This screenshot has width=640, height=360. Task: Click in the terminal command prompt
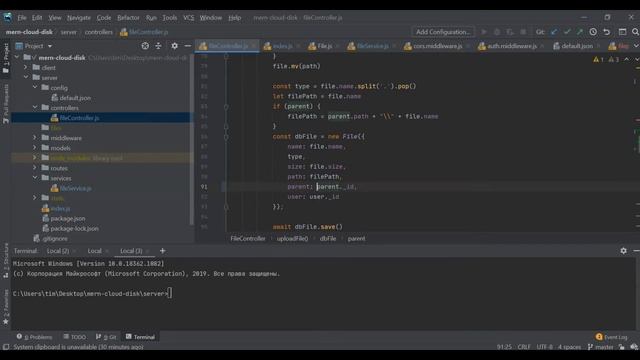[x=170, y=293]
